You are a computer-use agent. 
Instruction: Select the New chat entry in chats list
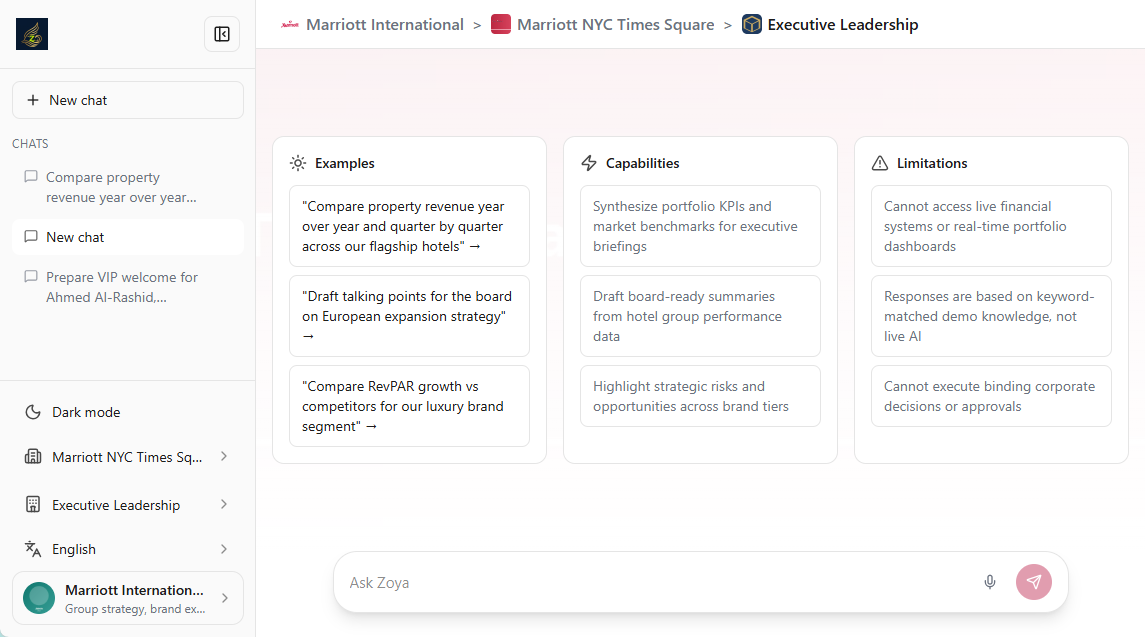tap(128, 237)
